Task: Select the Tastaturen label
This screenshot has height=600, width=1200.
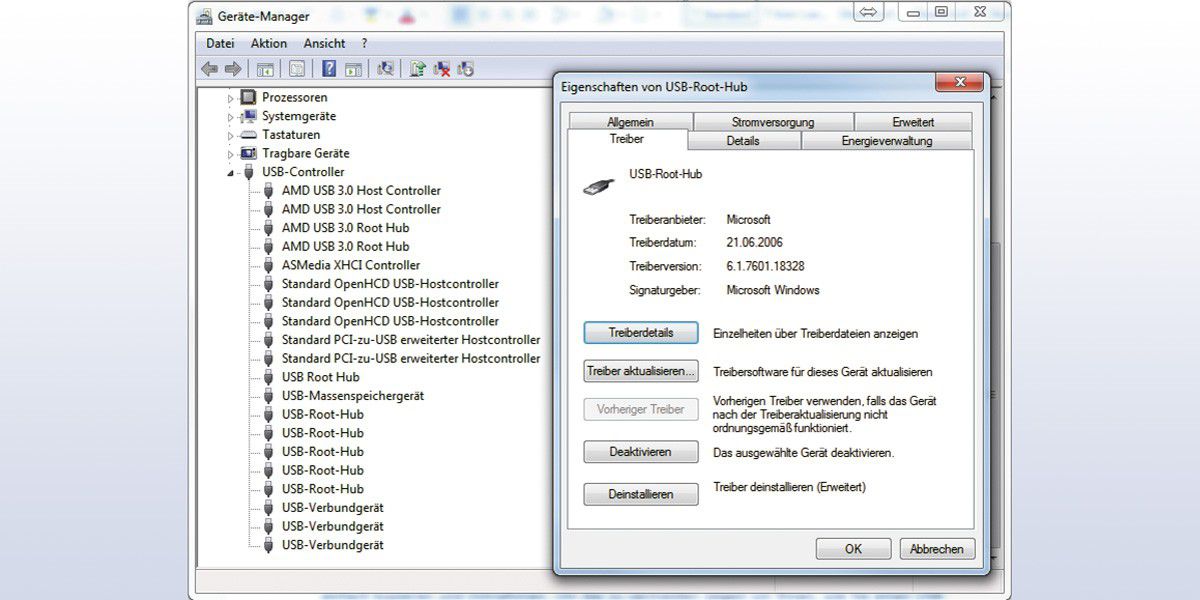Action: pyautogui.click(x=291, y=135)
